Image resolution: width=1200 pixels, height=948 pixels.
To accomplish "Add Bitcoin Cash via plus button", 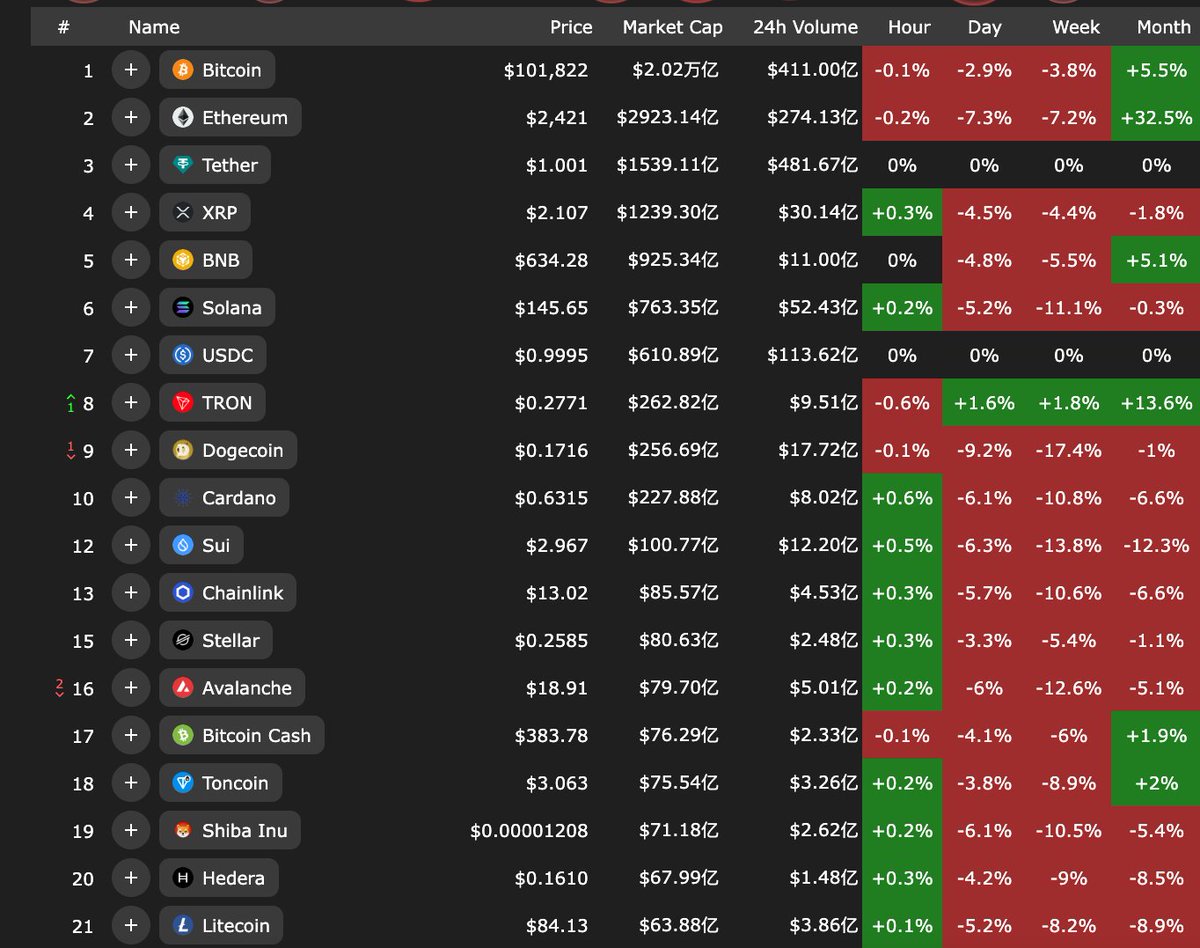I will coord(130,736).
